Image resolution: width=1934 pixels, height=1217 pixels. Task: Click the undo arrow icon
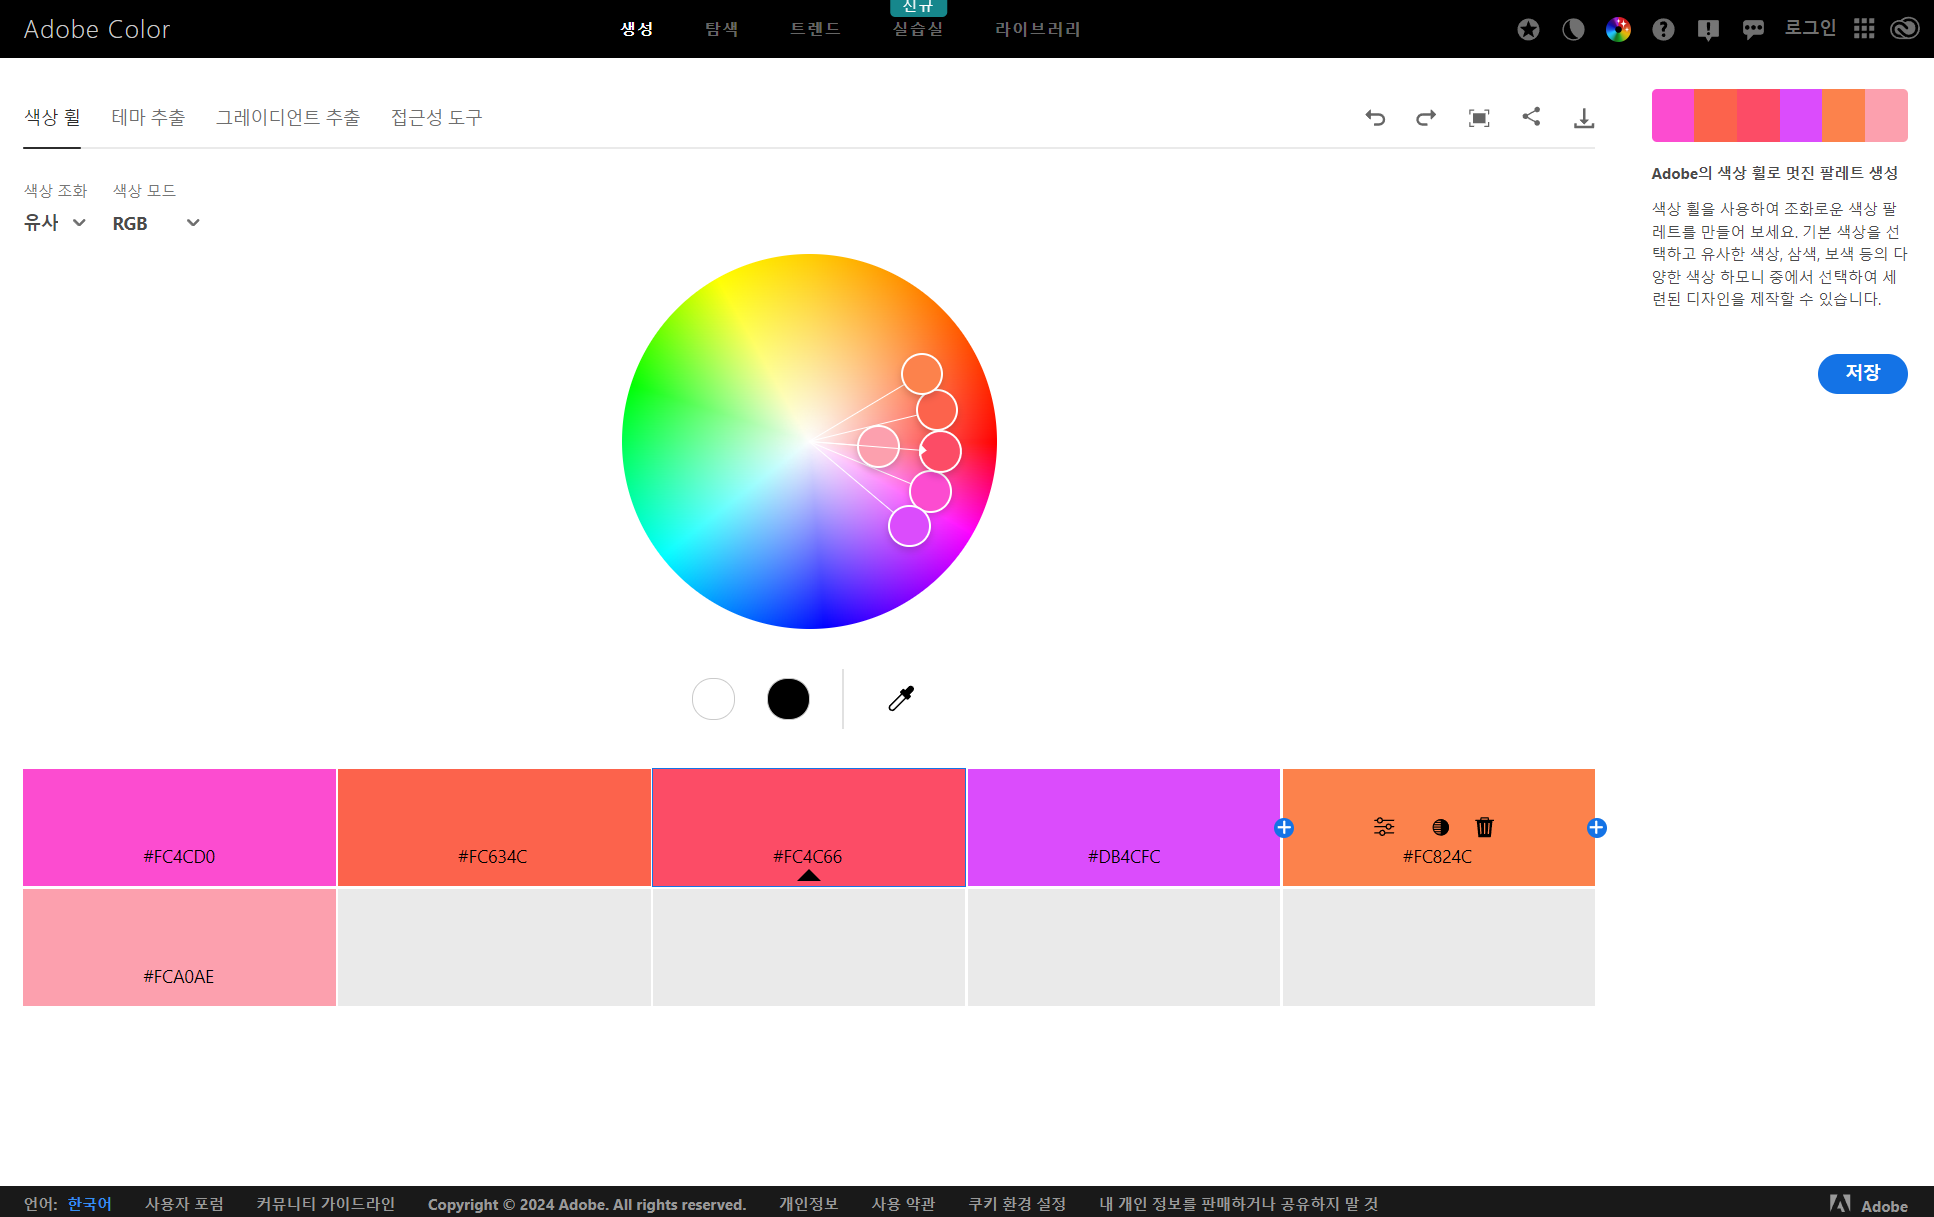pos(1375,118)
